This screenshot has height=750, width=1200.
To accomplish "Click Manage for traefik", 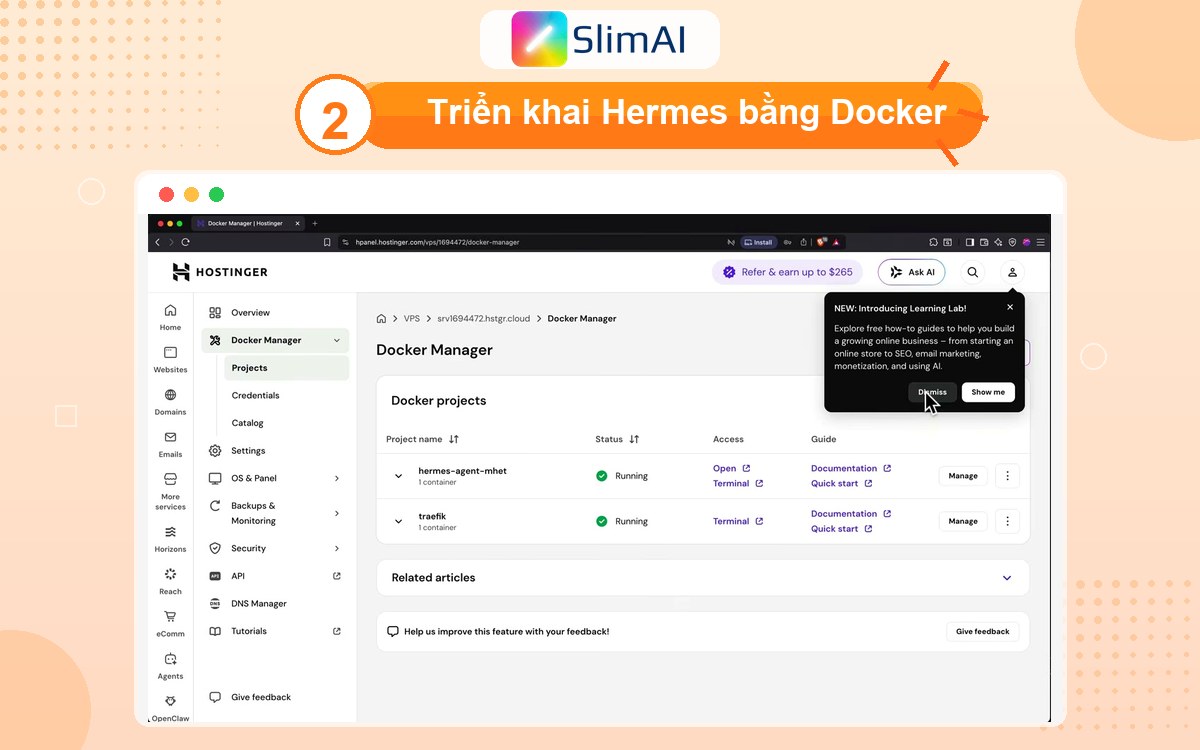I will click(x=963, y=521).
